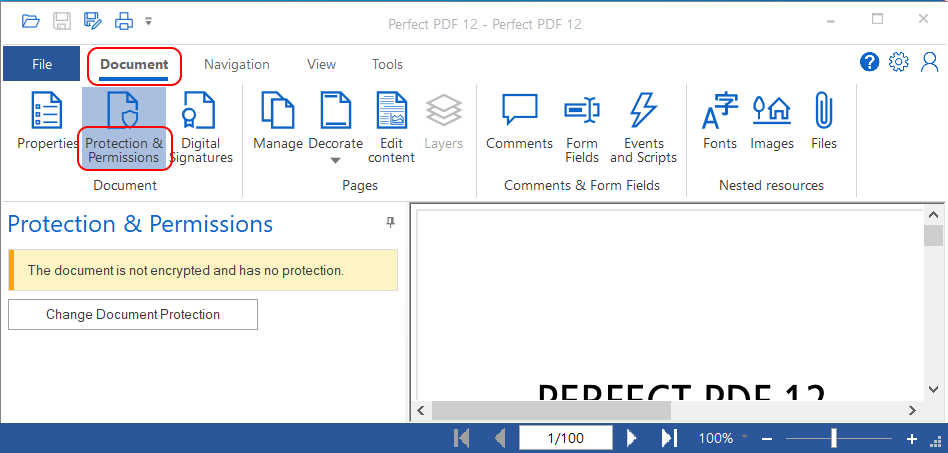The width and height of the screenshot is (948, 453).
Task: Switch to the View ribbon tab
Action: click(x=321, y=64)
